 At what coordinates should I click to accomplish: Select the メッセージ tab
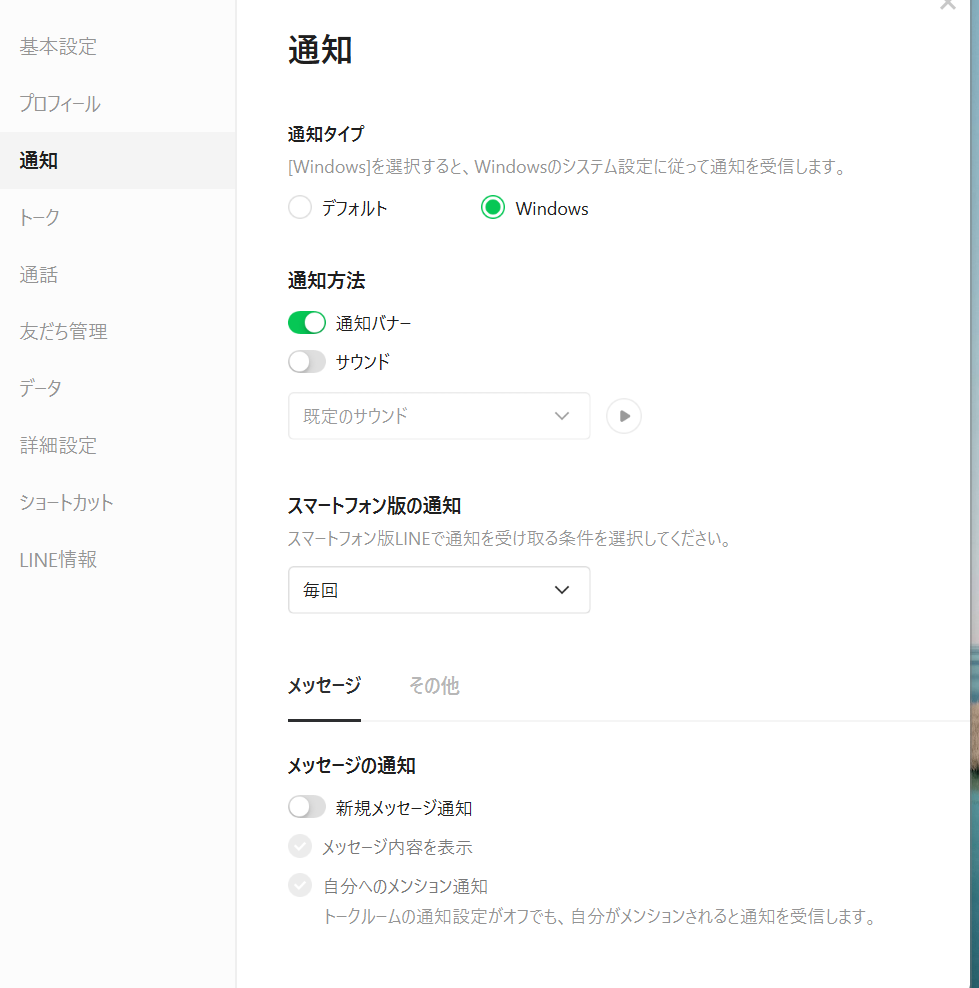(x=324, y=686)
